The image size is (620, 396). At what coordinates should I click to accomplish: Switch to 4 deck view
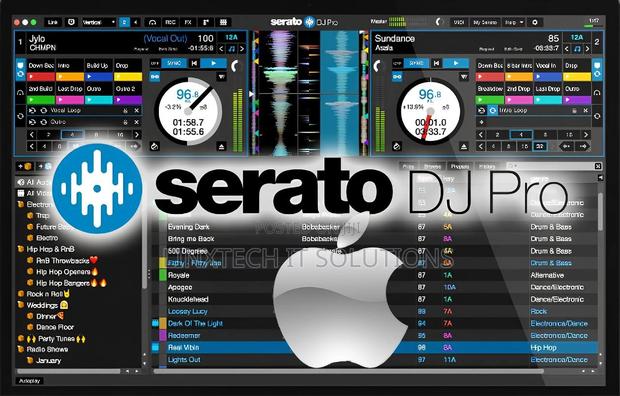135,22
